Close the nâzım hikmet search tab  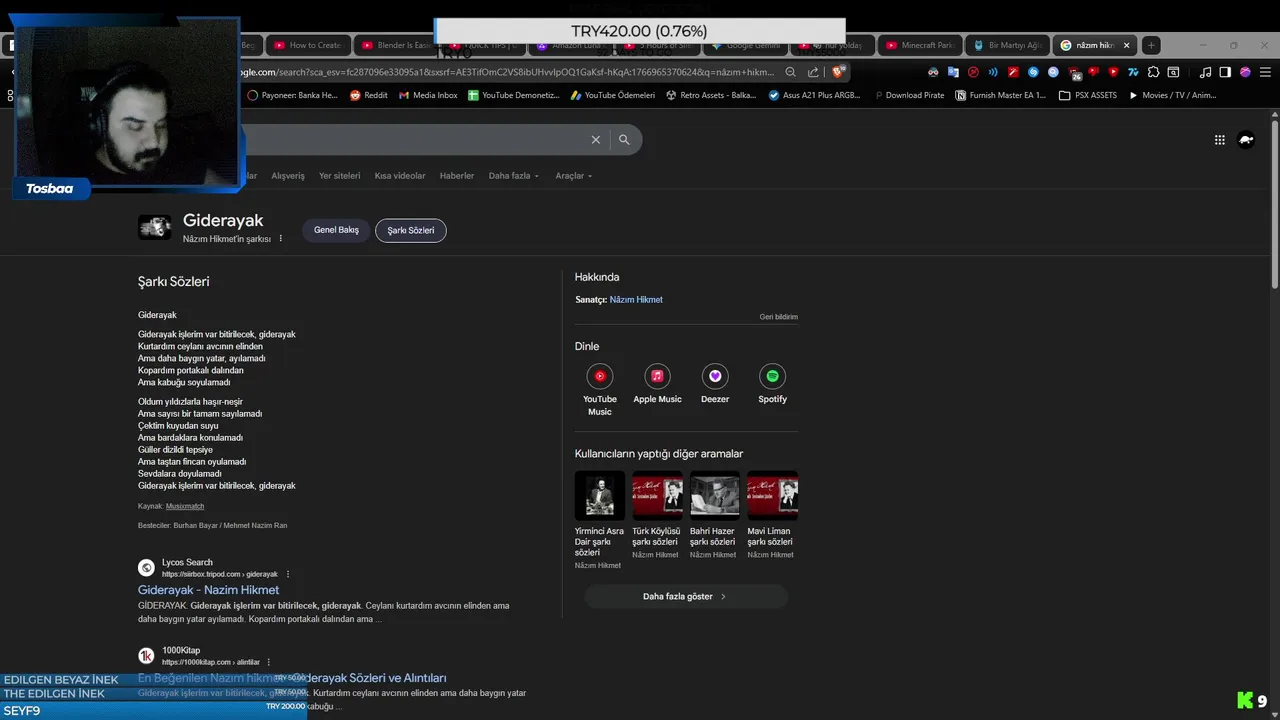point(1127,45)
